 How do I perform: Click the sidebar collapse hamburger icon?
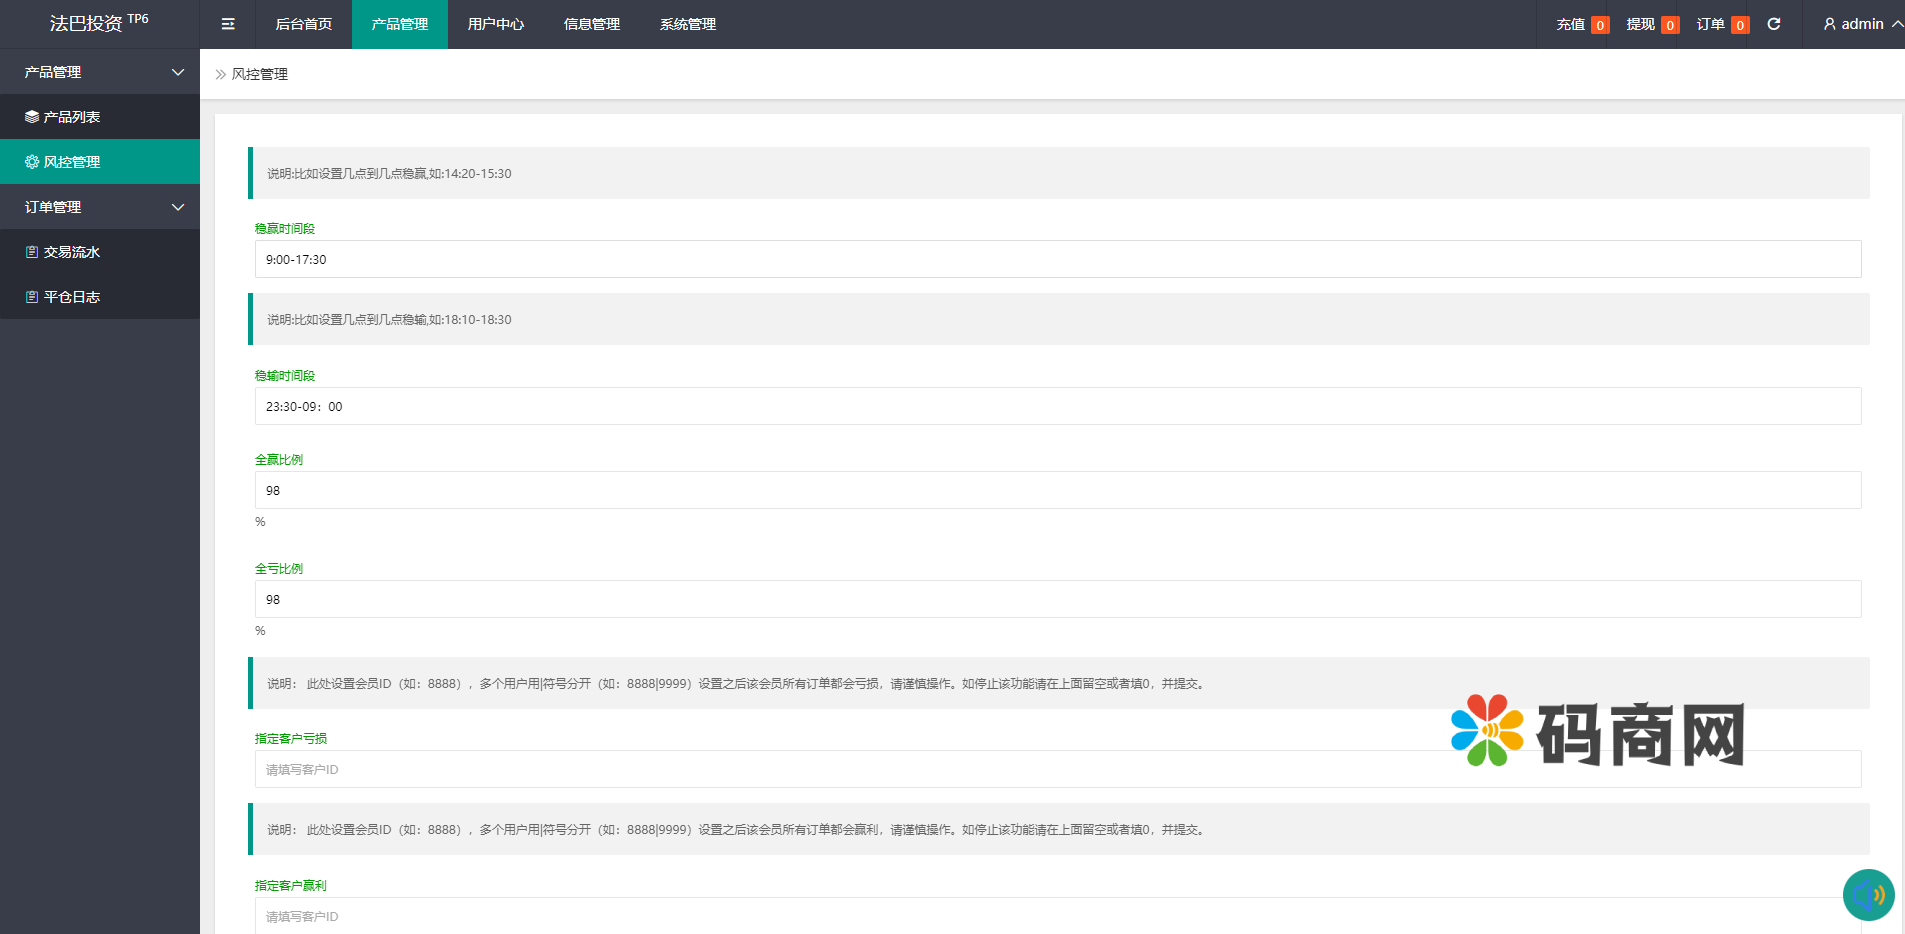tap(228, 24)
